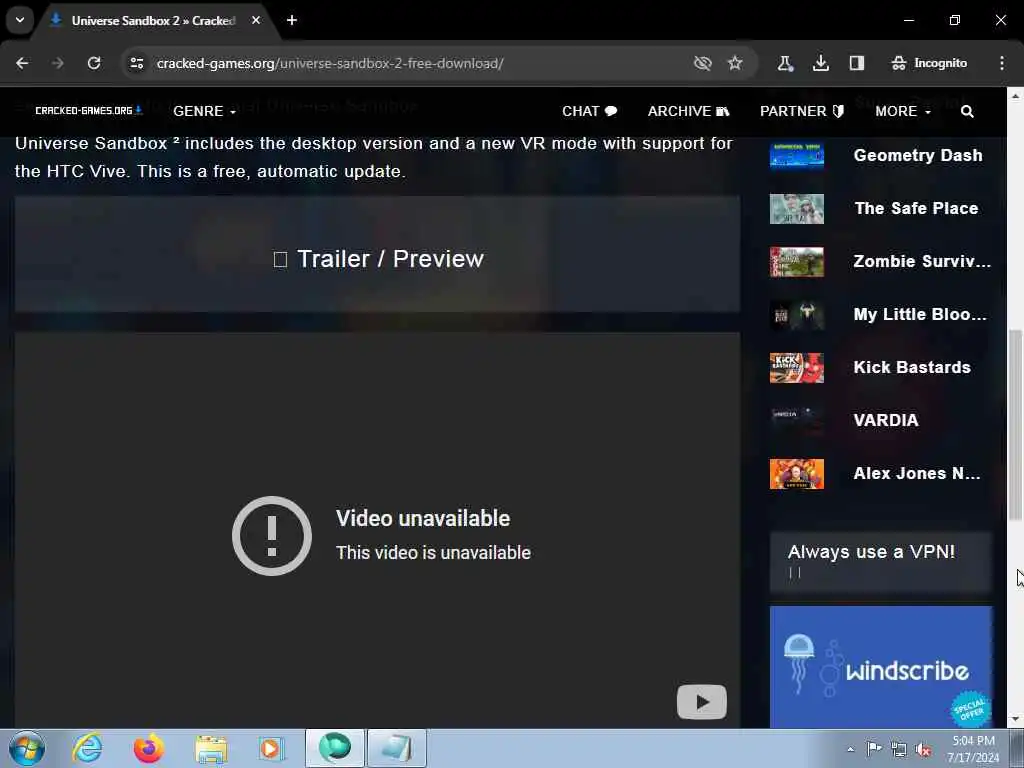Image resolution: width=1024 pixels, height=768 pixels.
Task: Go back to the previous page
Action: (22, 63)
